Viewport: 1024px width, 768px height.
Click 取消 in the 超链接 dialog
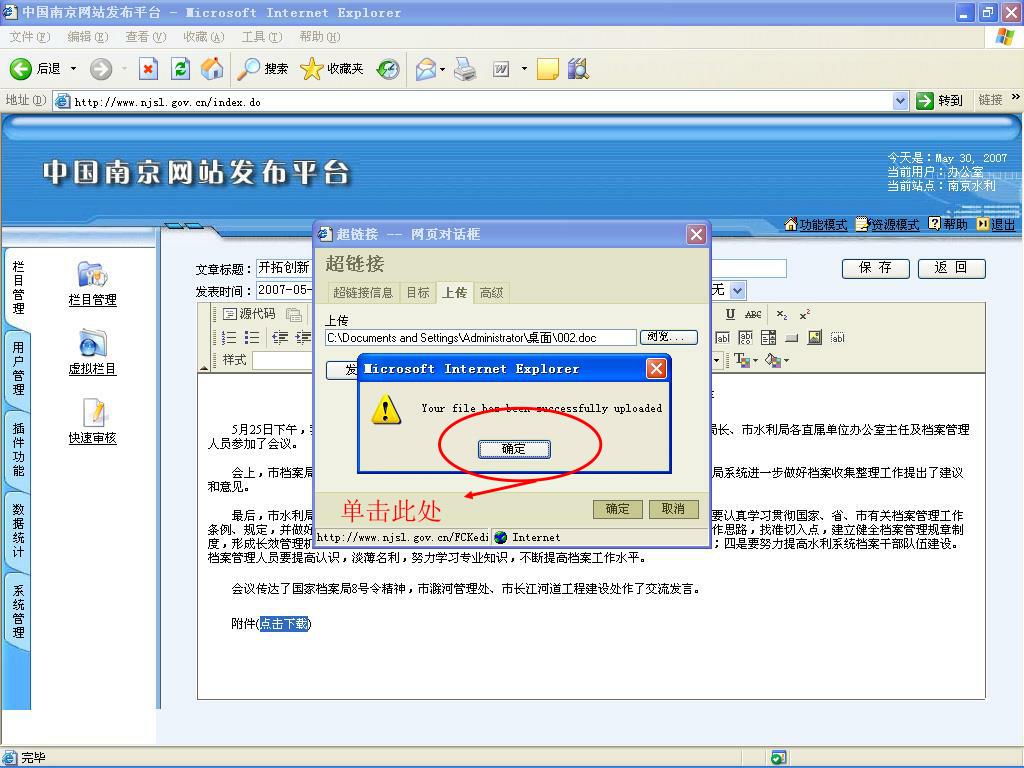click(673, 509)
